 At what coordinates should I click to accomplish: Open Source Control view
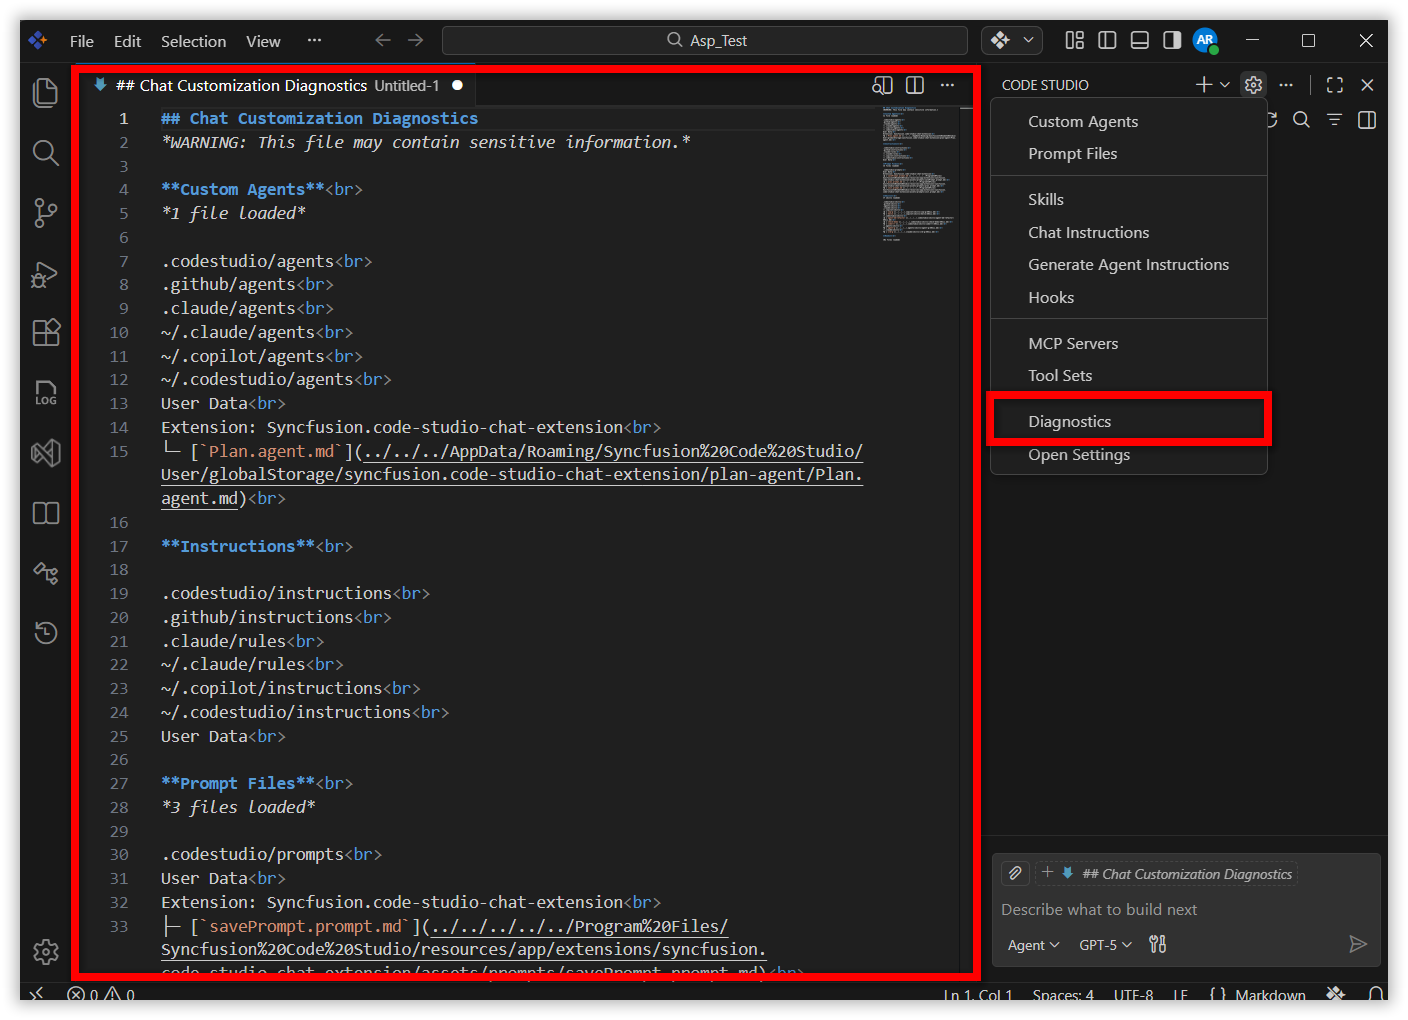coord(45,213)
